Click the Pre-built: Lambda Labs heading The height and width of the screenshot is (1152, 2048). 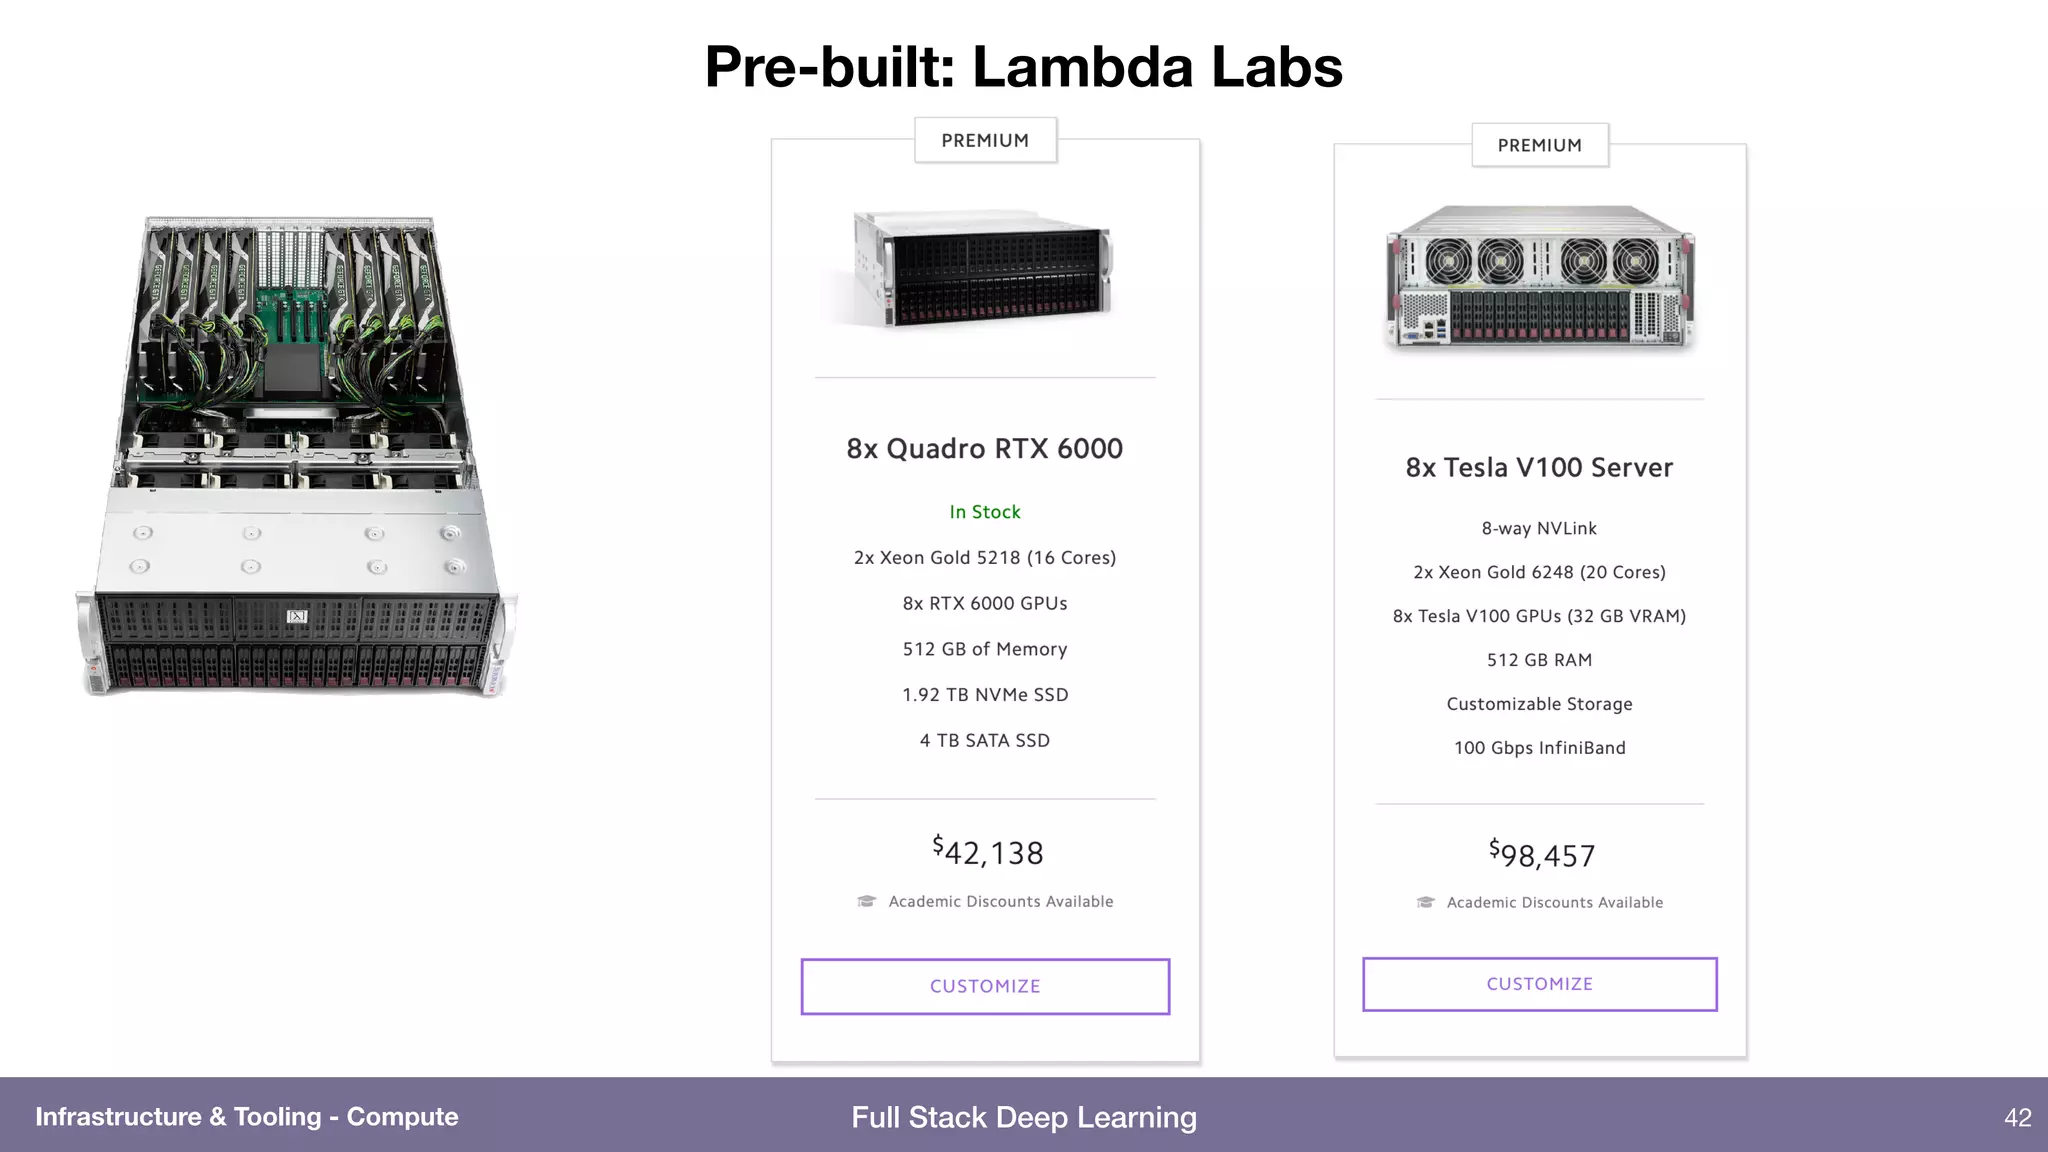(x=1023, y=67)
